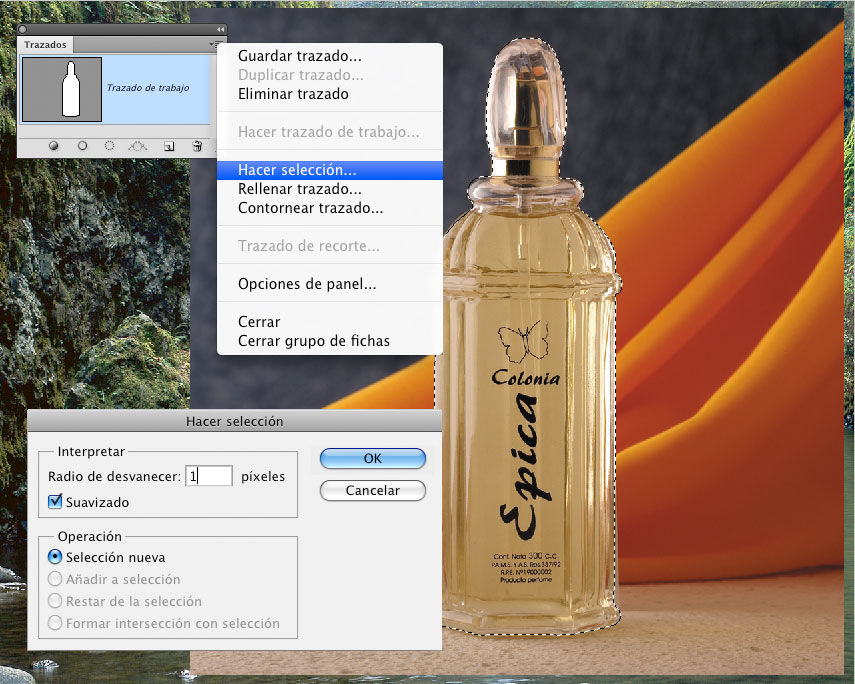
Task: Choose 'Rellenar trazado...' from the menu
Action: point(329,189)
